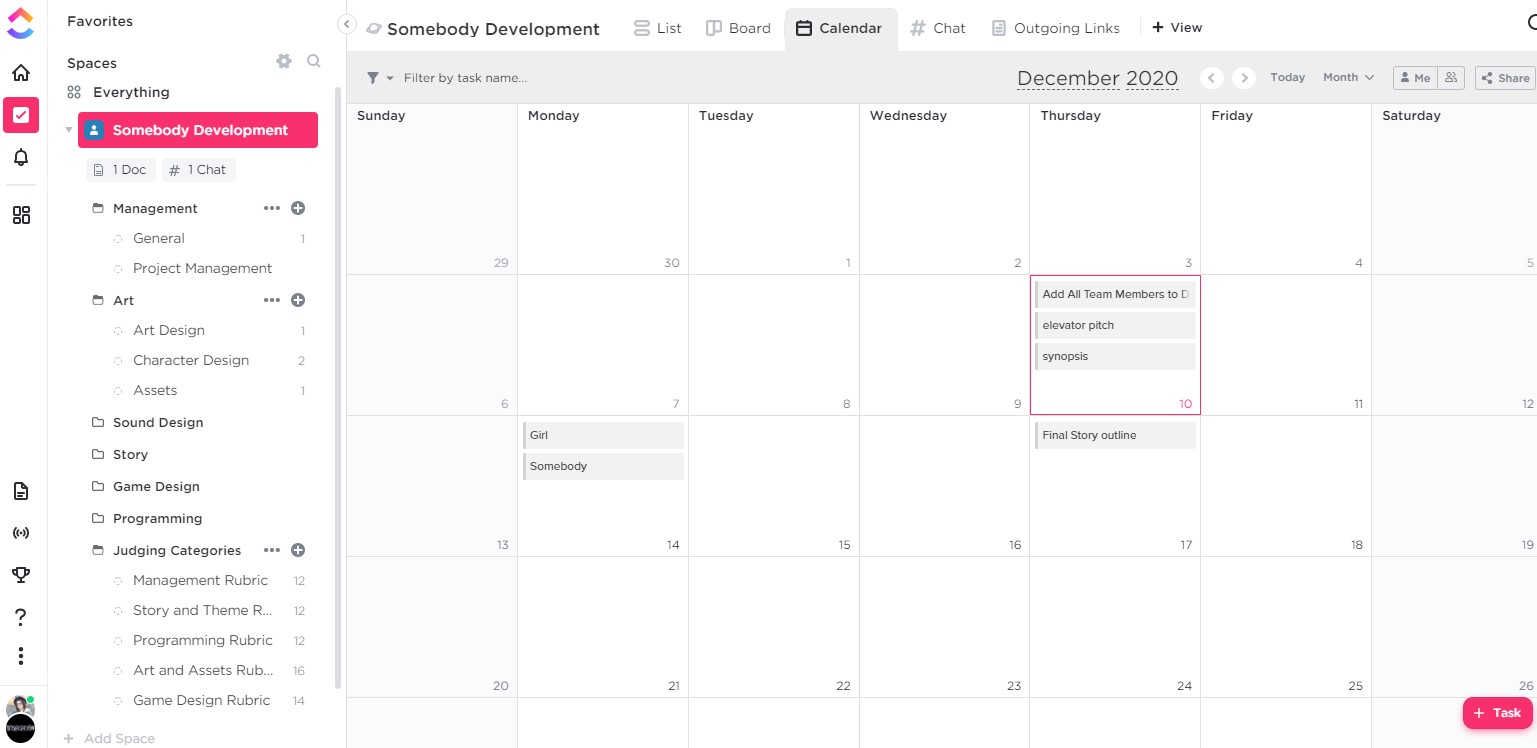1537x748 pixels.
Task: Open the Month view dropdown
Action: coord(1348,78)
